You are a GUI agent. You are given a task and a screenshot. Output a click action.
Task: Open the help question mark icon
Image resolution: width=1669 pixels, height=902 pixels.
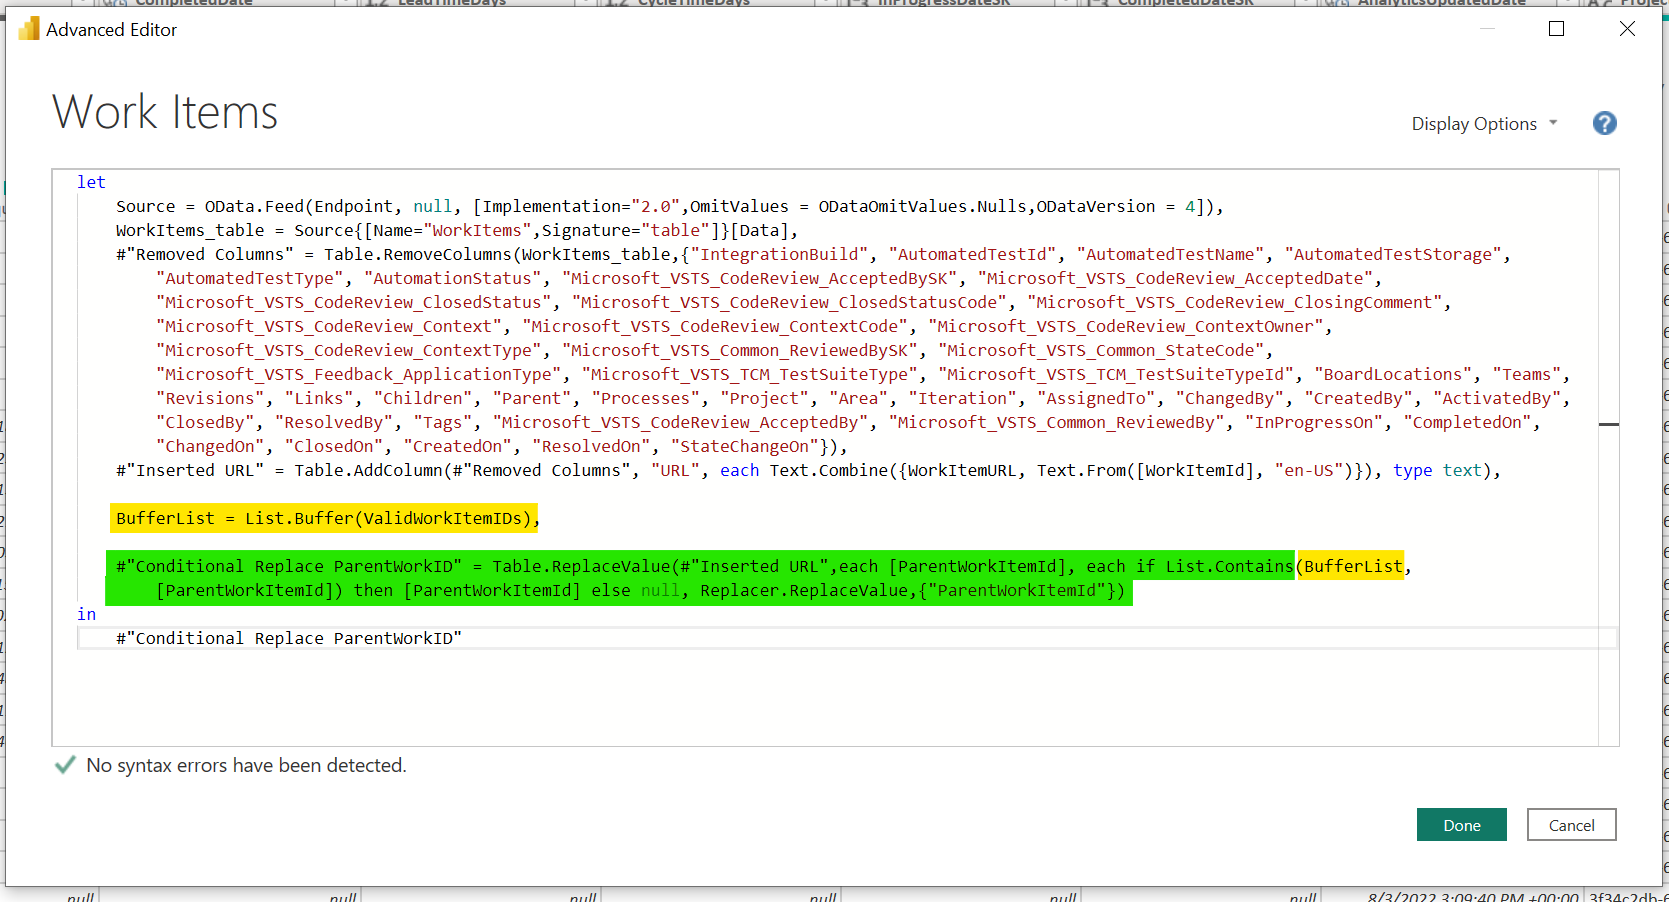pyautogui.click(x=1604, y=123)
